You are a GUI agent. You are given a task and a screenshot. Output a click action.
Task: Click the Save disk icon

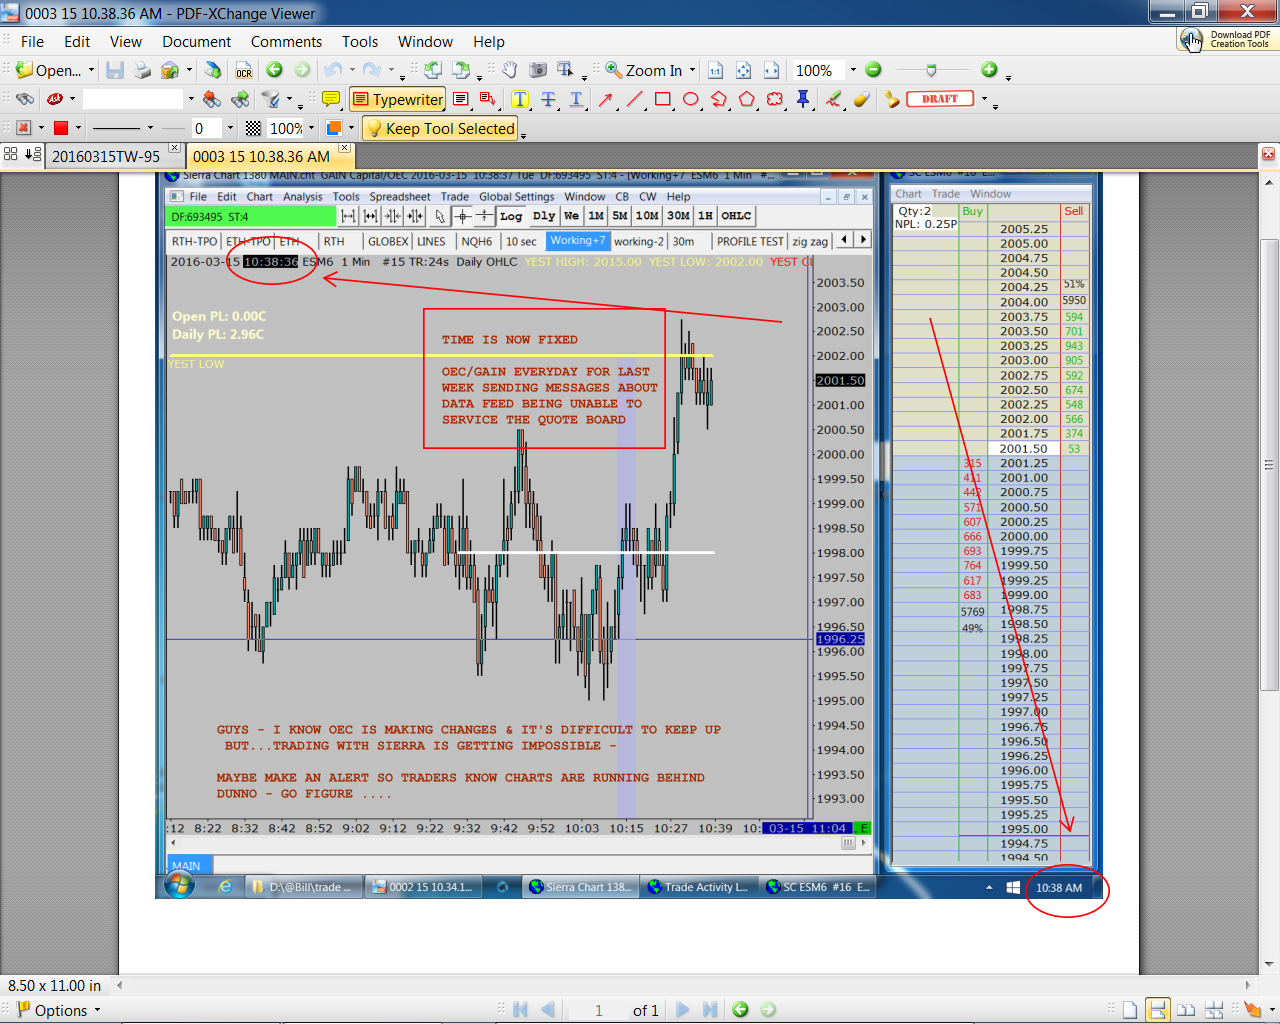pyautogui.click(x=115, y=70)
